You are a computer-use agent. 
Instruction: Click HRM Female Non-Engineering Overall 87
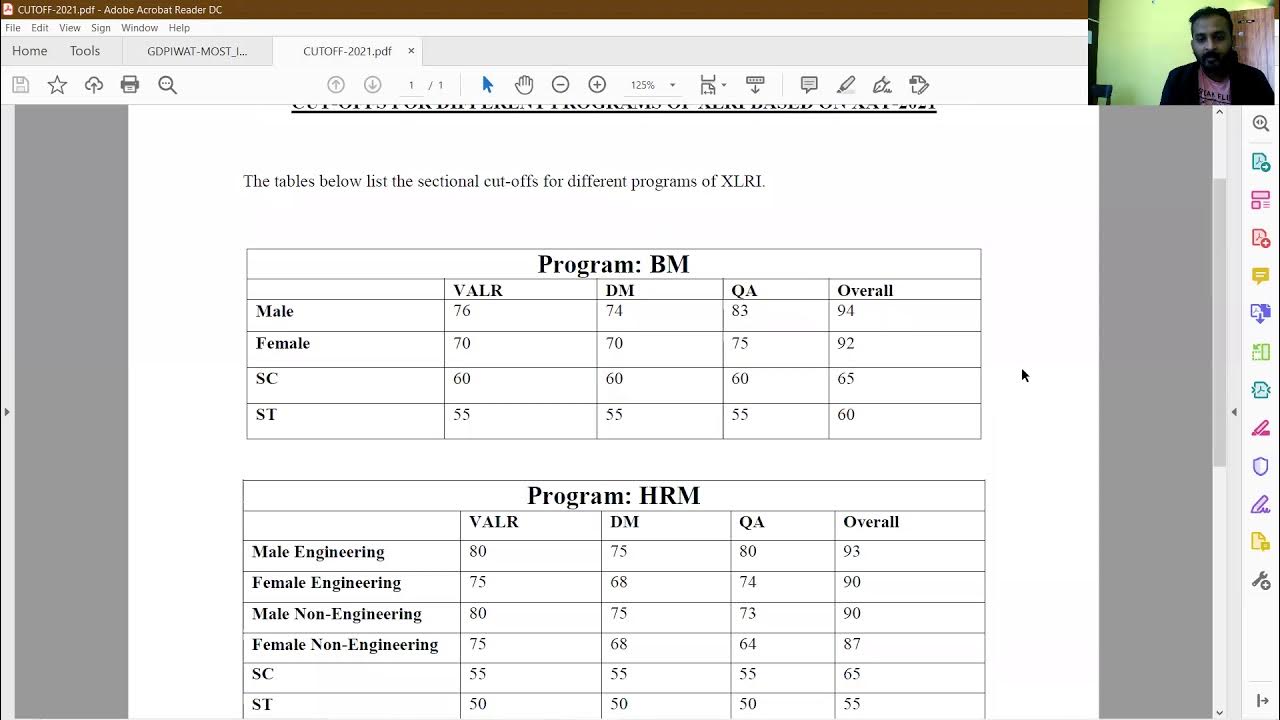[852, 644]
